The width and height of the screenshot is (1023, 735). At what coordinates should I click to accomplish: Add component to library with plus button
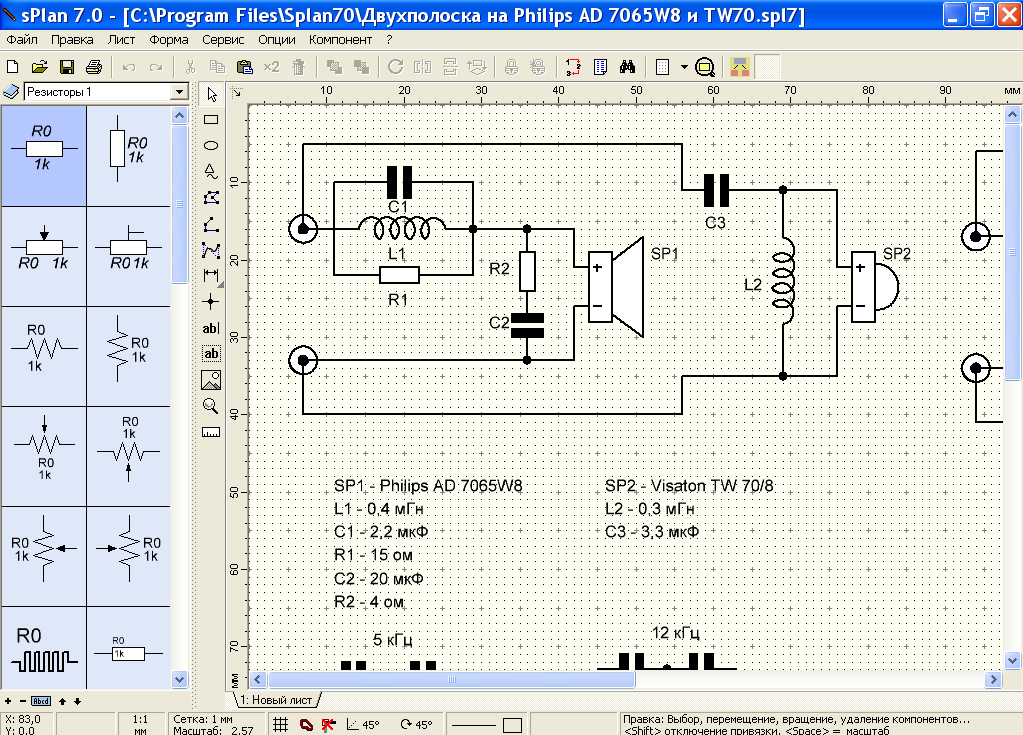tap(8, 701)
